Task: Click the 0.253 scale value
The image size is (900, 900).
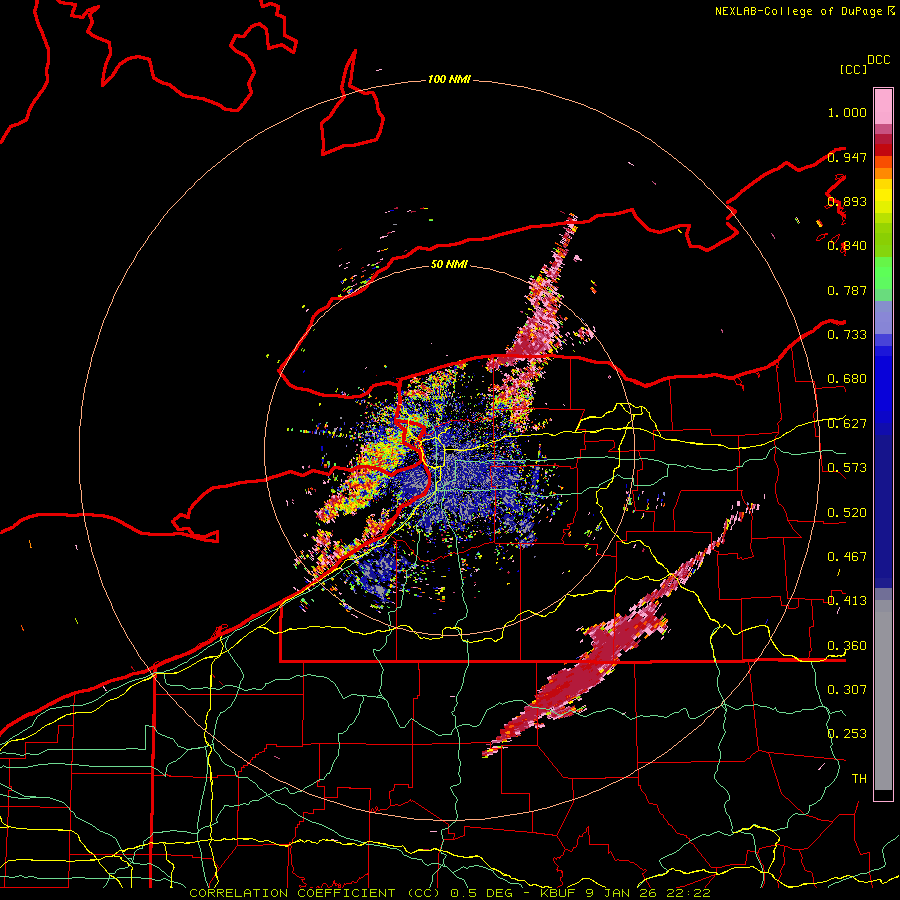Action: 847,734
